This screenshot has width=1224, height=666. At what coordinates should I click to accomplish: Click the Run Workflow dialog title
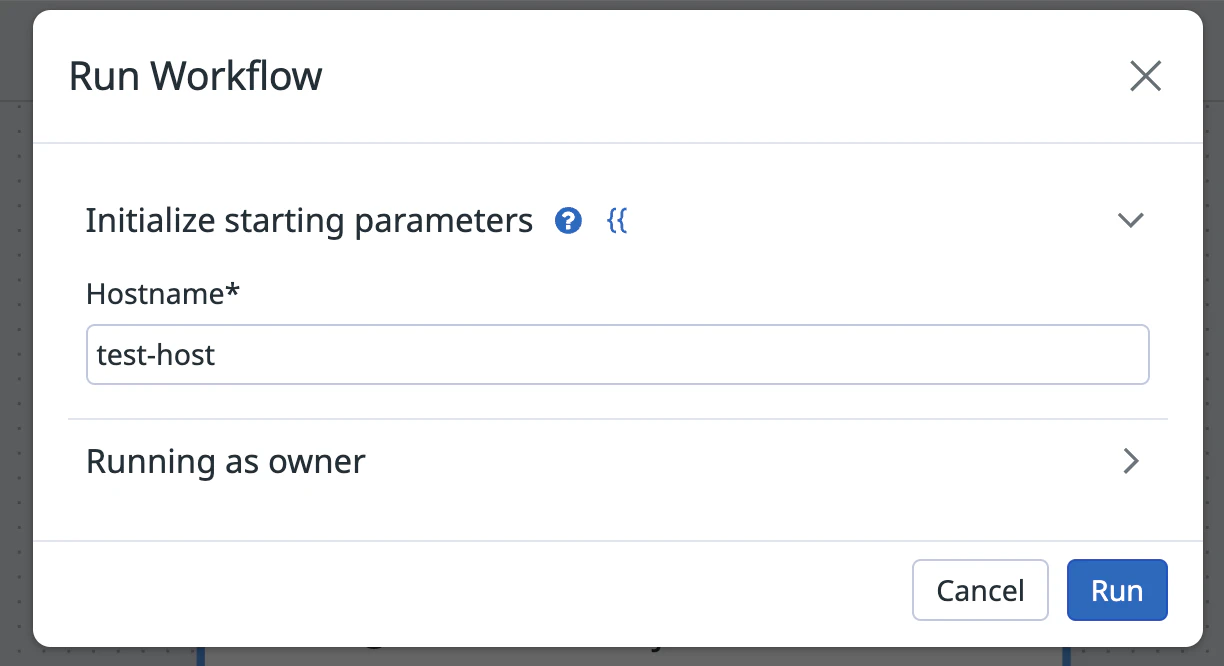pos(196,75)
